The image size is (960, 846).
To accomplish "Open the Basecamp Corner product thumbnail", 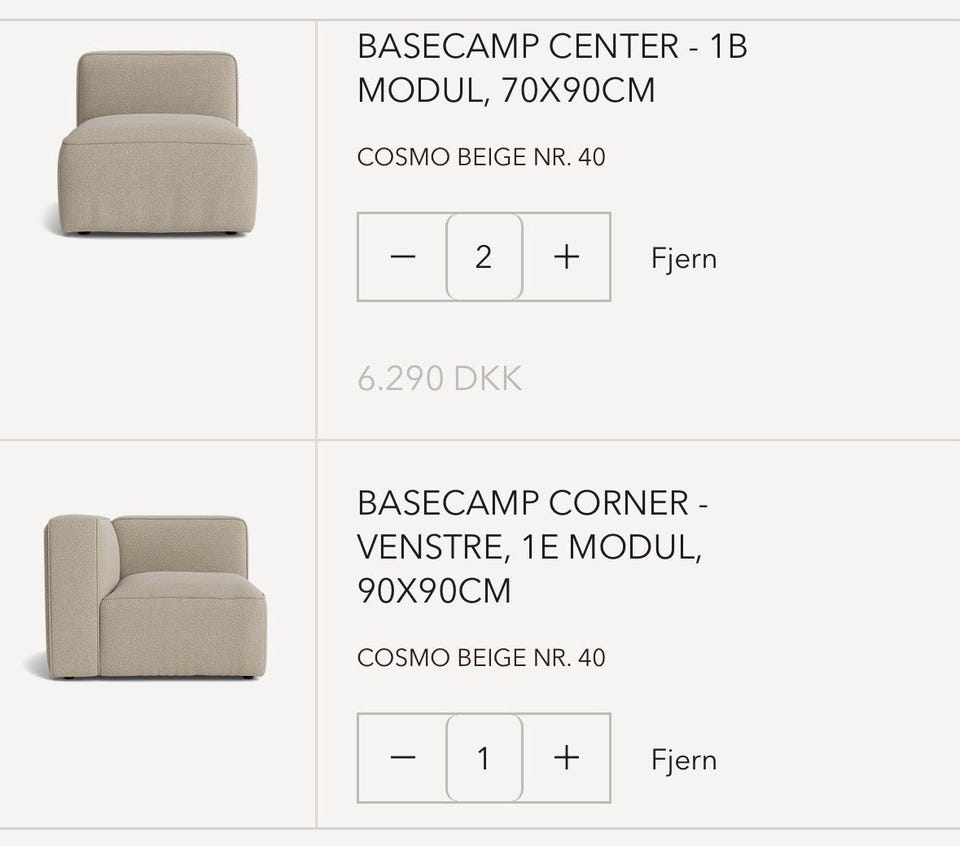I will tap(155, 597).
